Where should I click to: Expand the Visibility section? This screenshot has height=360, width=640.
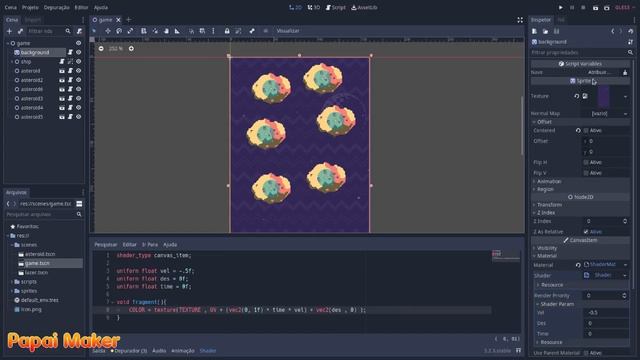click(547, 248)
